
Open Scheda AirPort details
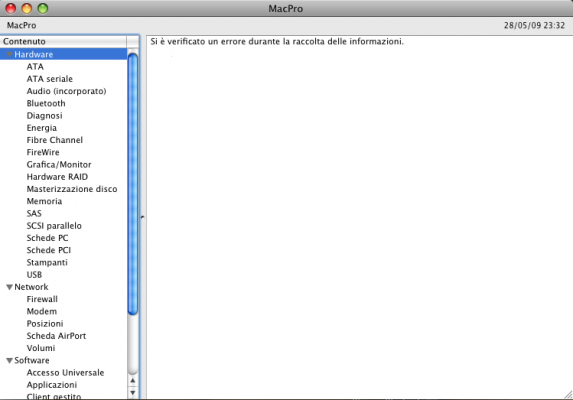(x=56, y=336)
